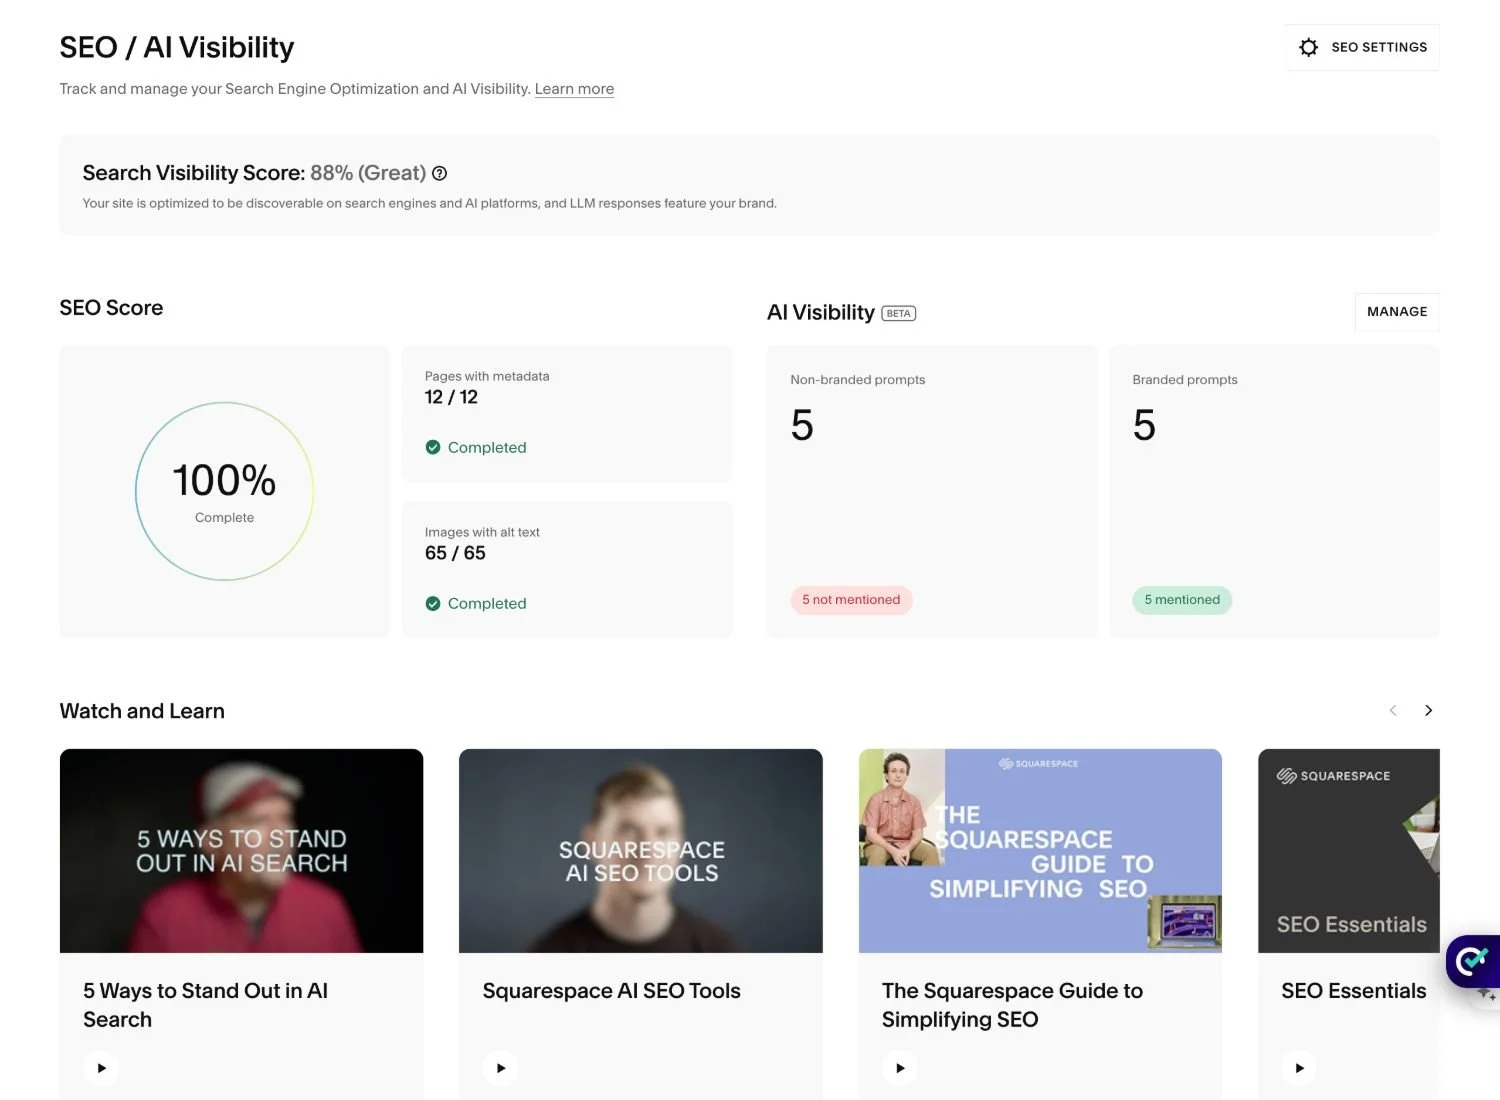The width and height of the screenshot is (1500, 1100).
Task: Play the '5 Ways to Stand Out in AI Search' video
Action: point(101,1068)
